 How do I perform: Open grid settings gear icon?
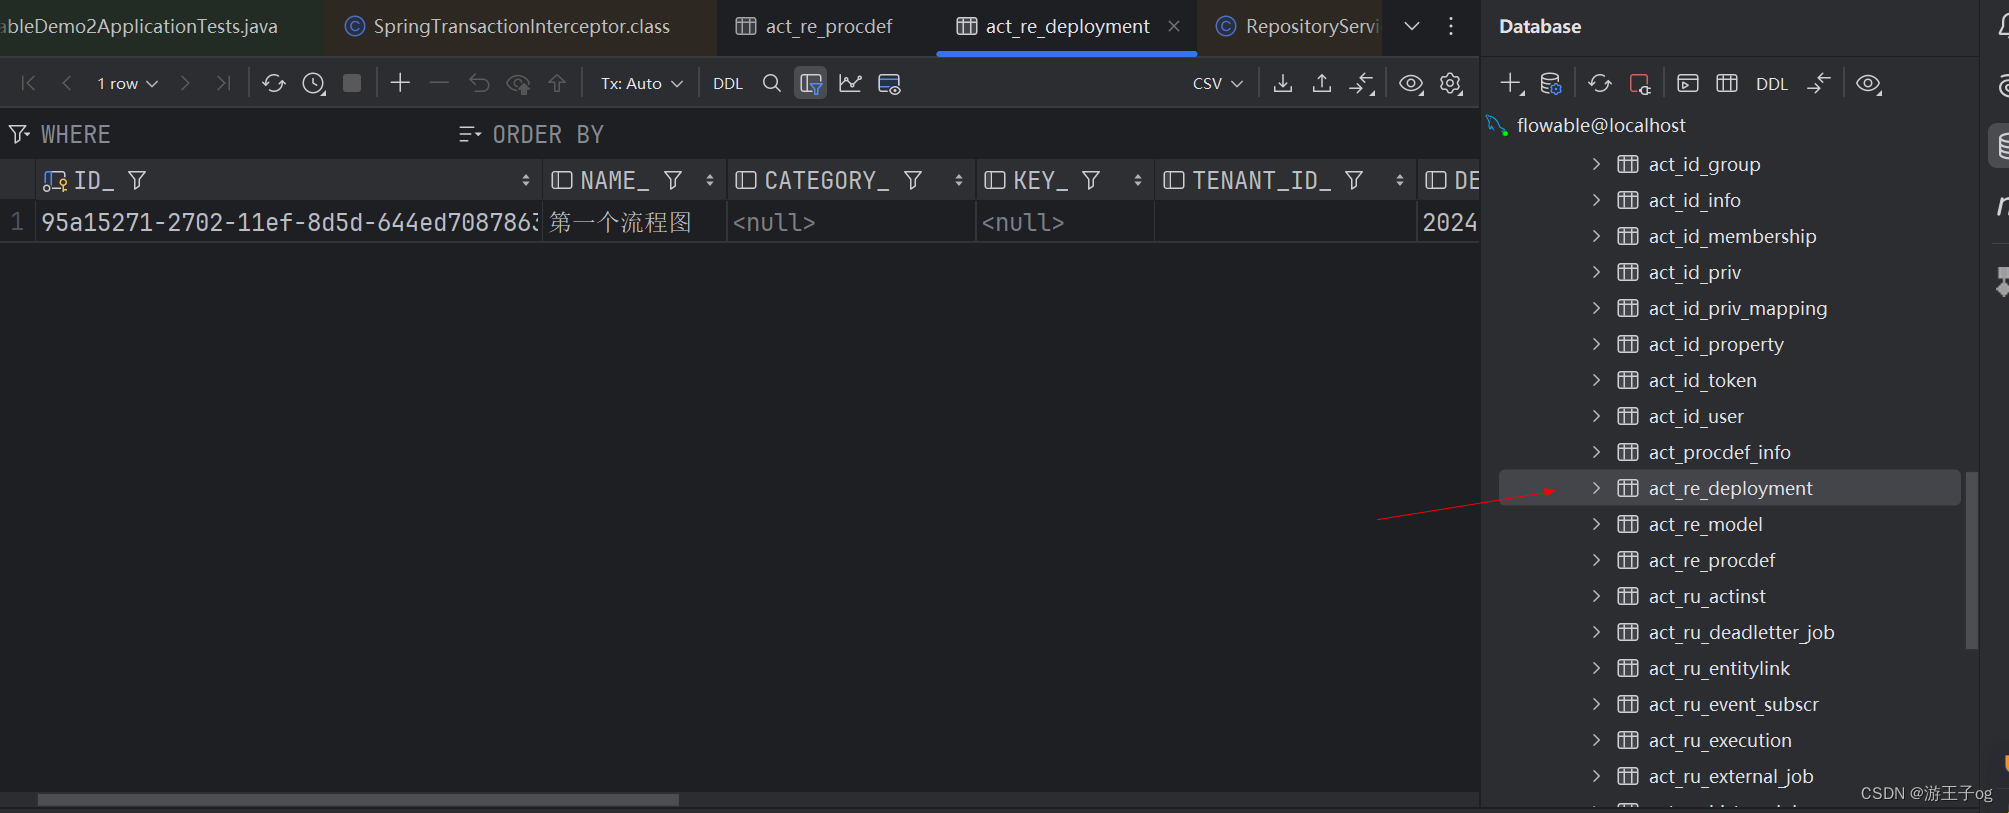(1451, 83)
